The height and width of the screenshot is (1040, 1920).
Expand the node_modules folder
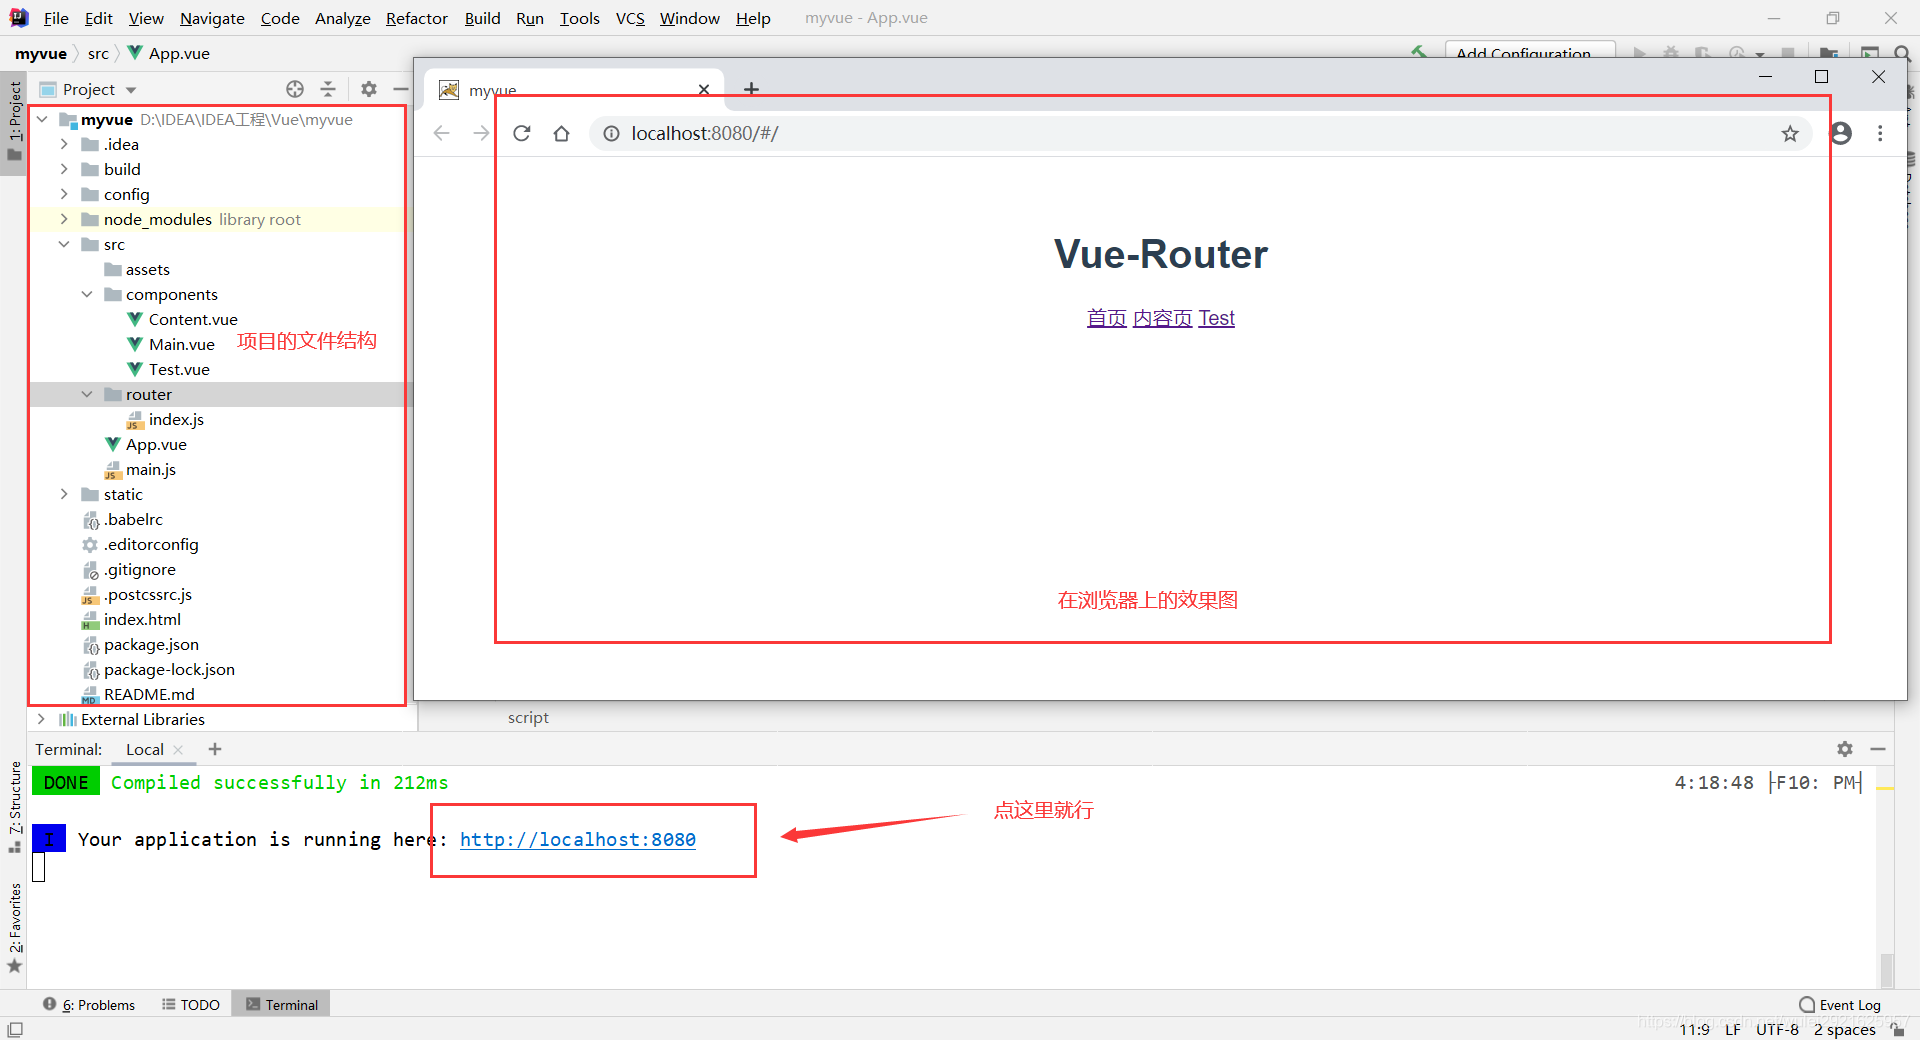[64, 219]
